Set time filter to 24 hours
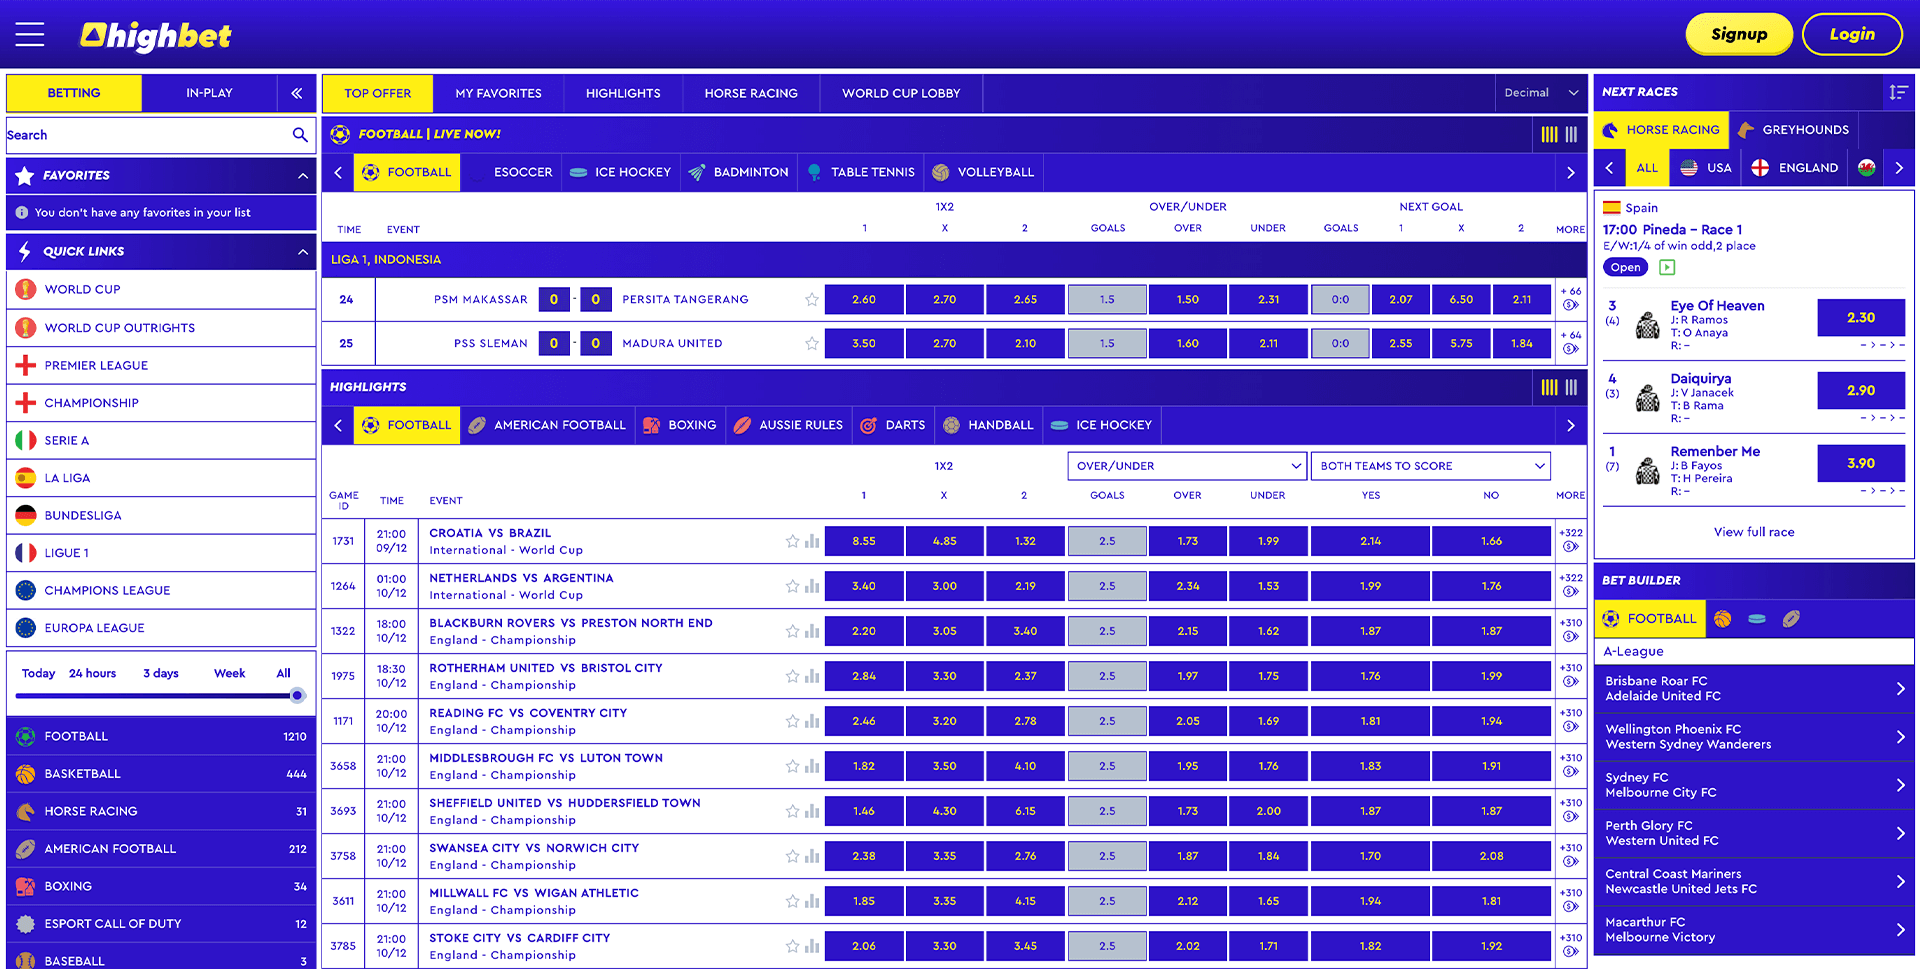Viewport: 1920px width, 969px height. pos(92,674)
